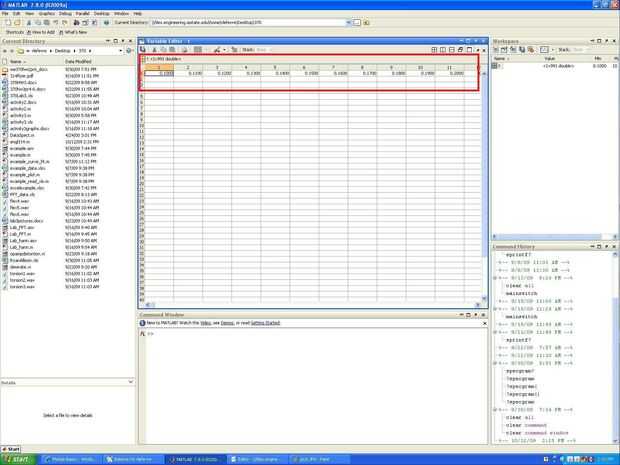Click the save icon in Workspace toolbar
Screen dimensions: 620x465
click(x=522, y=49)
